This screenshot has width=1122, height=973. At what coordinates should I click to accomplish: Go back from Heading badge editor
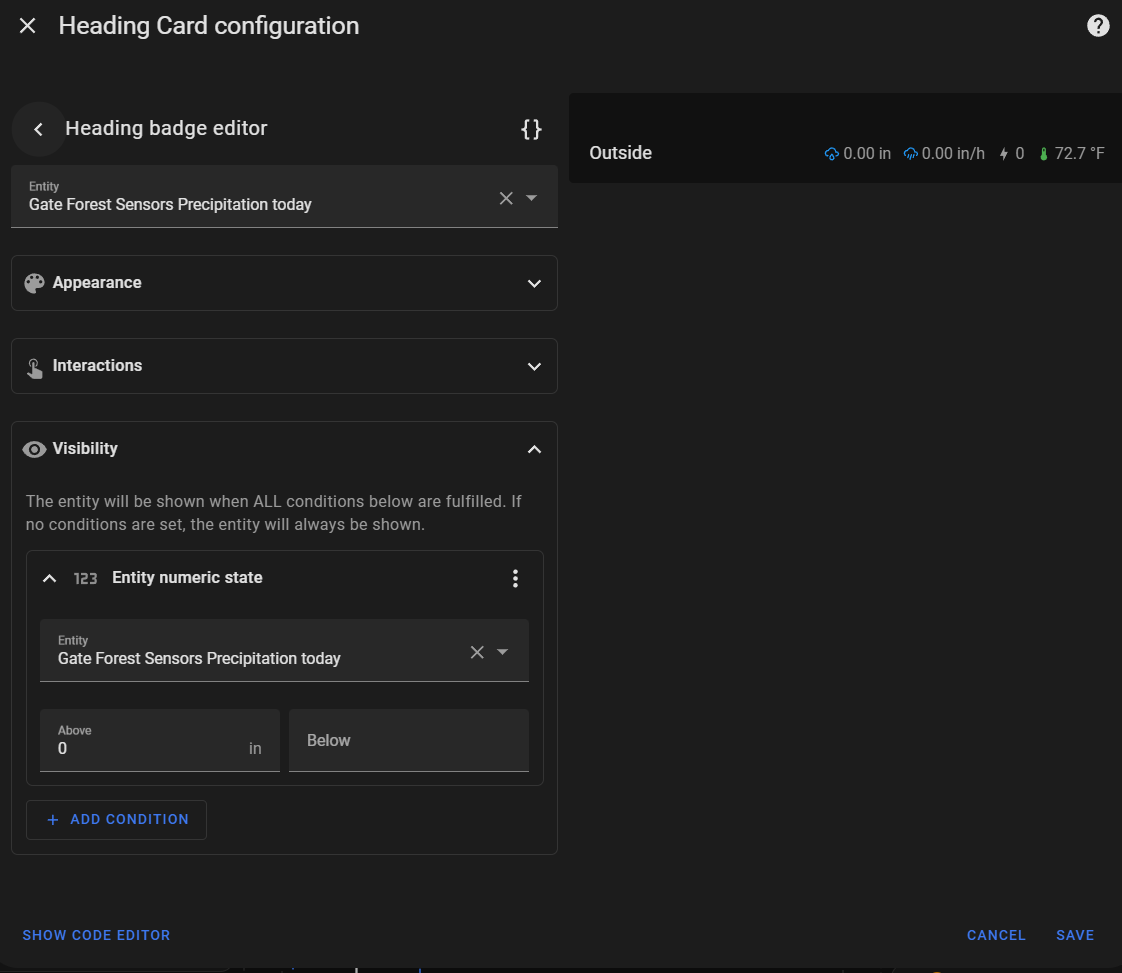[x=38, y=129]
